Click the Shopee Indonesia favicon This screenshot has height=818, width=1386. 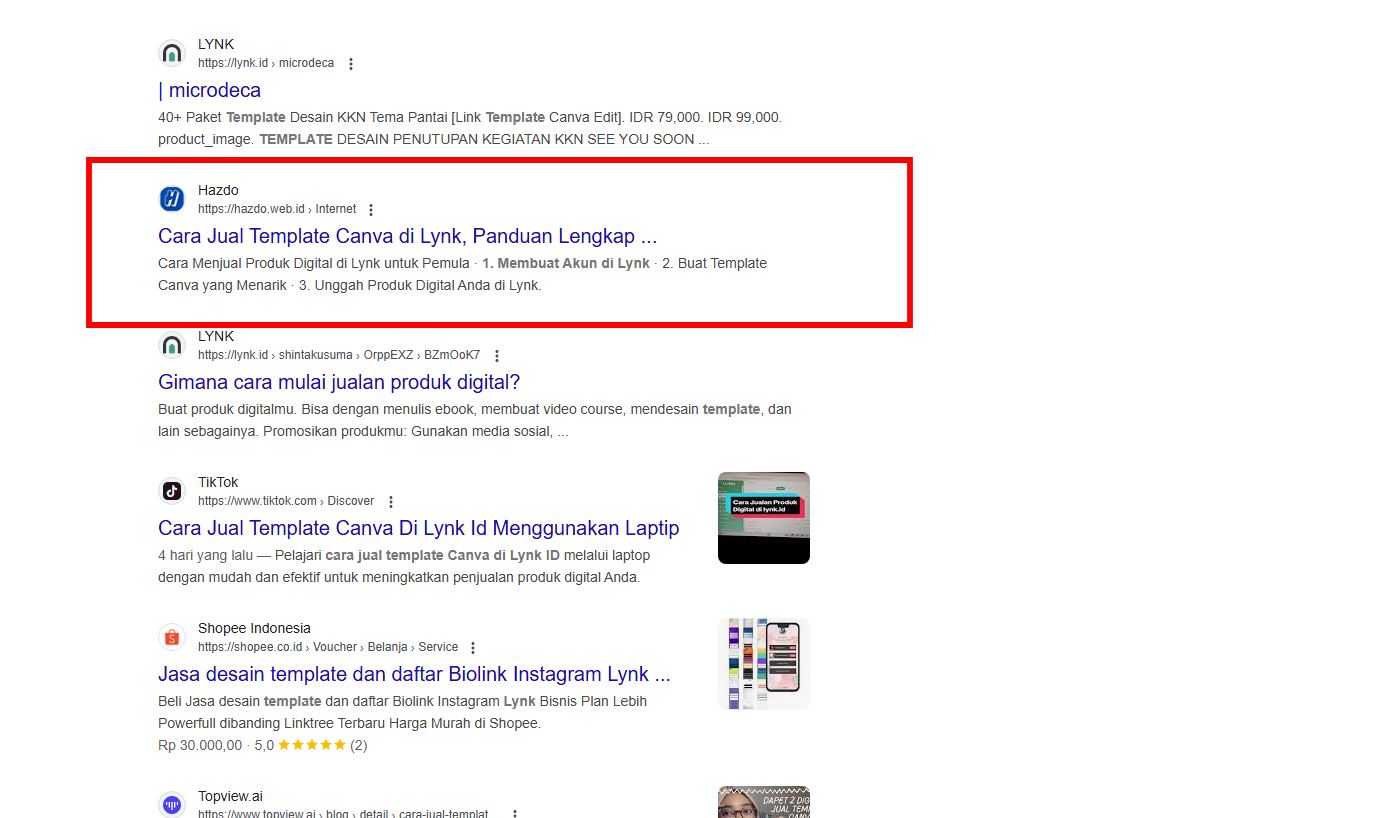(x=172, y=637)
